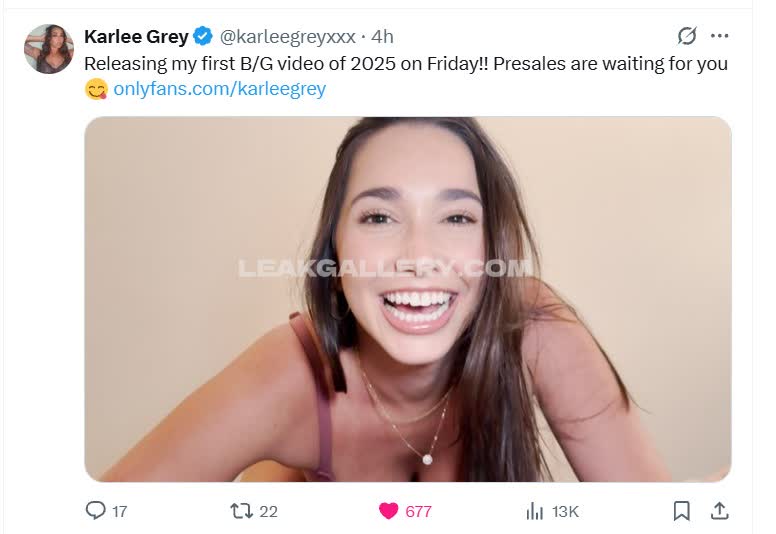Click the share upload-arrow icon
The height and width of the screenshot is (534, 776).
[720, 511]
